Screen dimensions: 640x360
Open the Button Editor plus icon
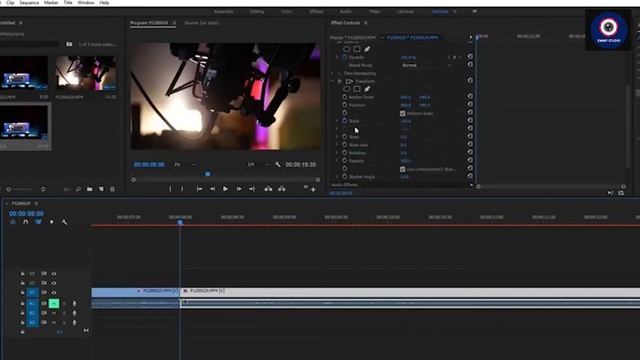pyautogui.click(x=313, y=190)
